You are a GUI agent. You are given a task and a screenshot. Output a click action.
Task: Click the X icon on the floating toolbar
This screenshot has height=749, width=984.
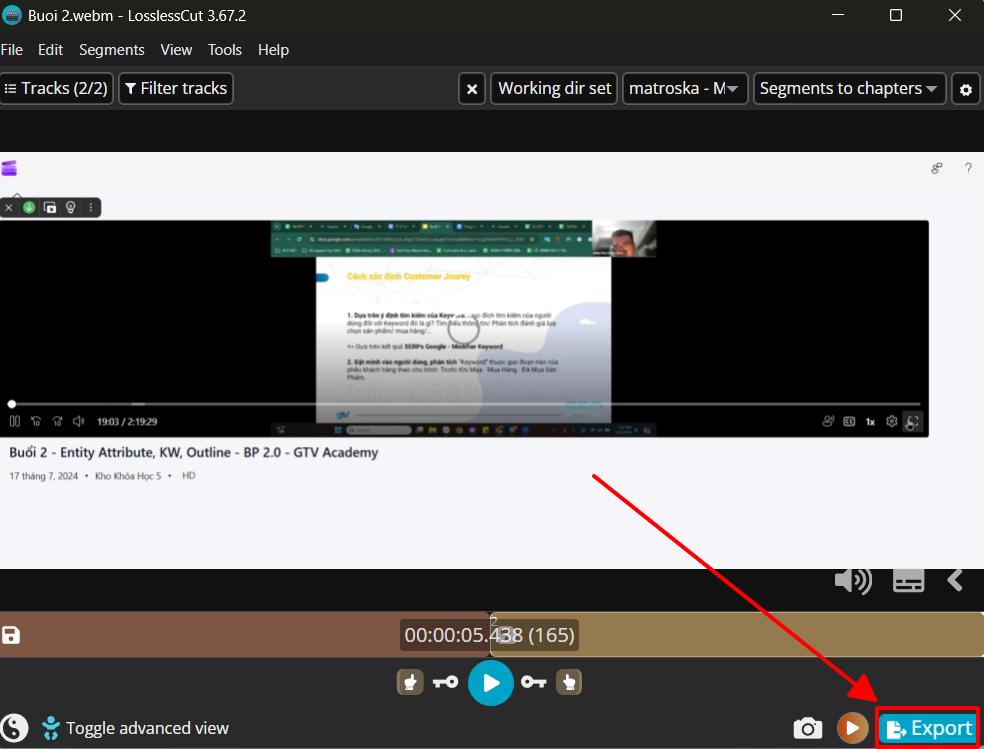[8, 207]
